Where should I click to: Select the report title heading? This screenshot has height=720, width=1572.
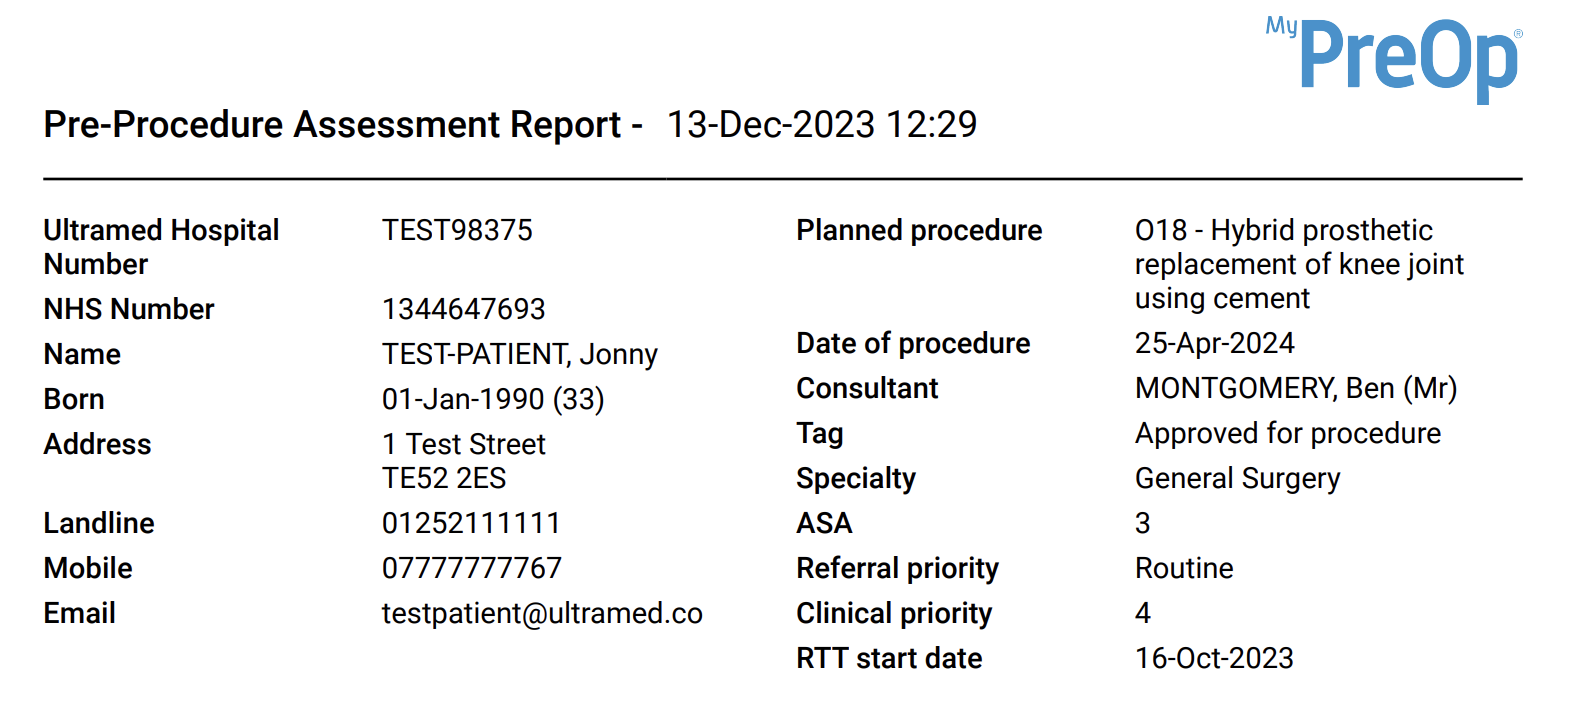pos(343,125)
